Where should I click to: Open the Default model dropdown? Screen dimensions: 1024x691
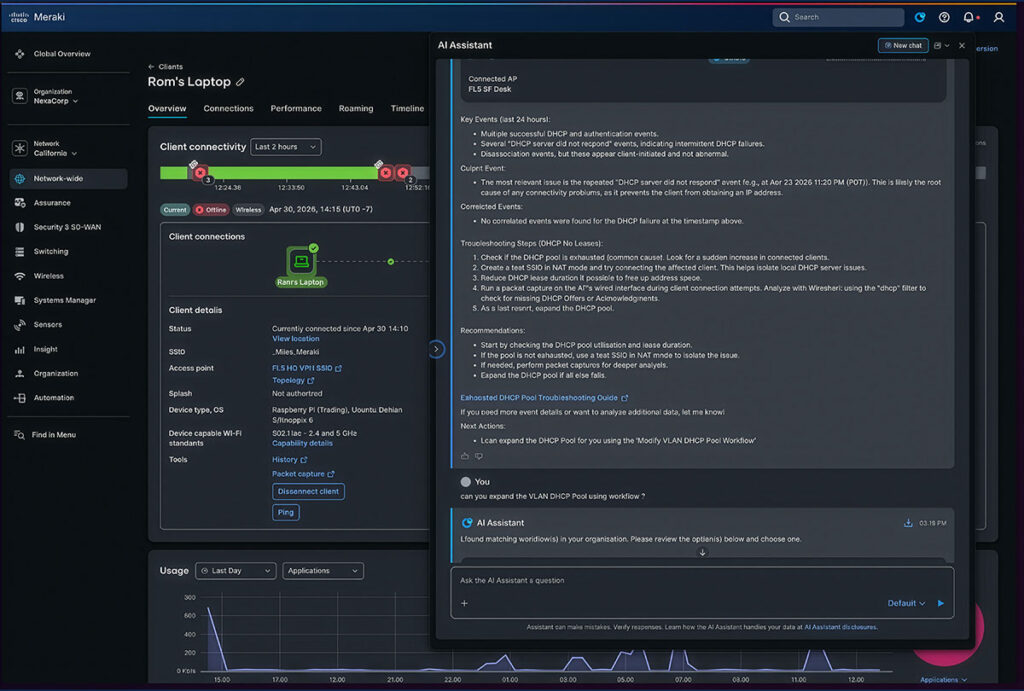click(x=906, y=603)
